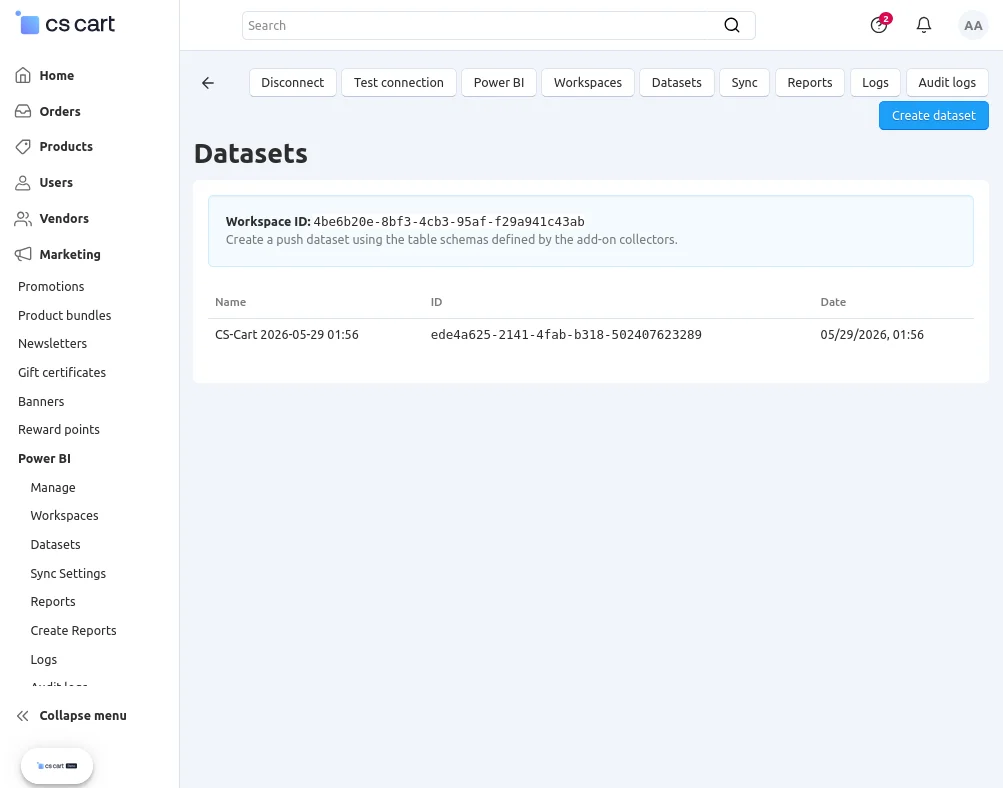Go to Reward points in the sidebar
The image size is (1003, 788).
coord(59,430)
